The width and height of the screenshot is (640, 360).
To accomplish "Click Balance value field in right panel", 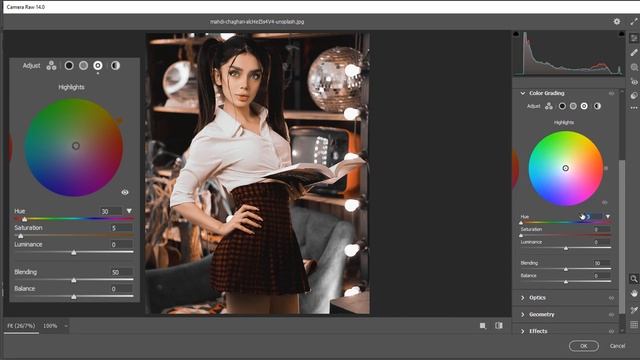I will pyautogui.click(x=601, y=276).
